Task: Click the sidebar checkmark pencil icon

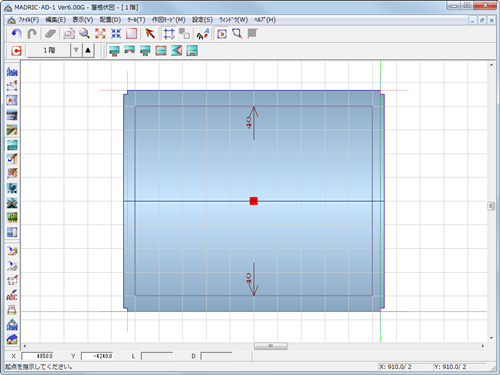Action: tap(12, 159)
